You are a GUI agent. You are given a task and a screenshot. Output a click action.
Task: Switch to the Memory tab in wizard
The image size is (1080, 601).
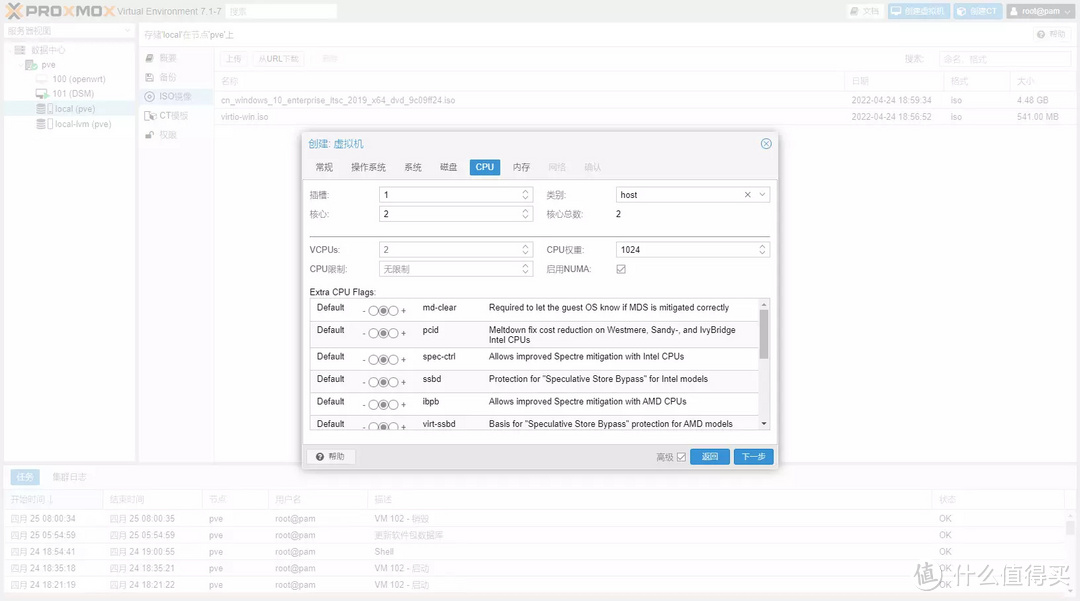click(x=521, y=167)
